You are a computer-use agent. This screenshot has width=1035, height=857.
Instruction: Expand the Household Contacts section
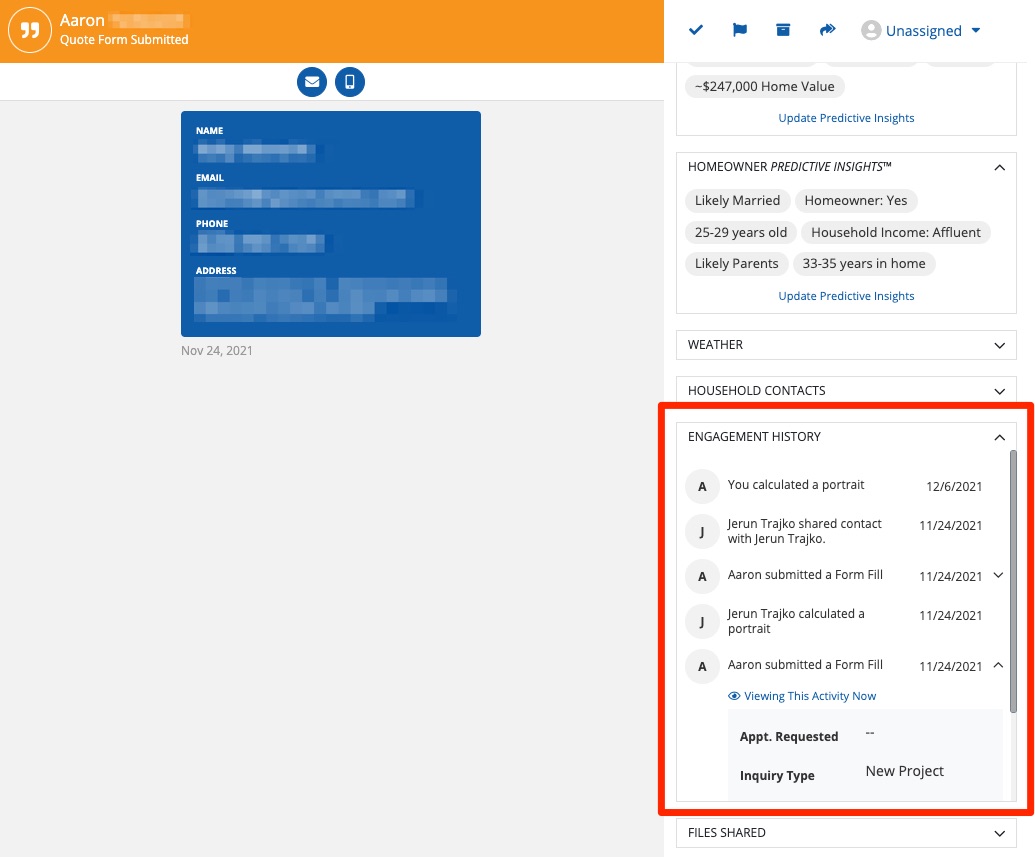point(999,391)
